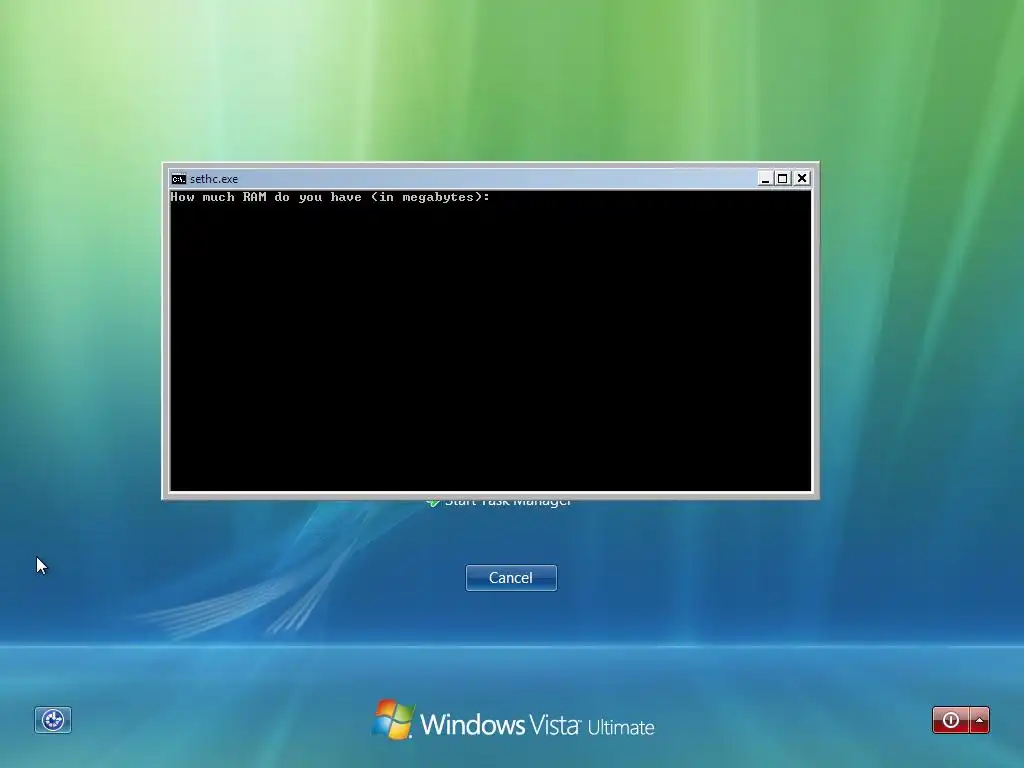Maximize the sethc.exe console window
The image size is (1024, 768).
click(x=783, y=178)
